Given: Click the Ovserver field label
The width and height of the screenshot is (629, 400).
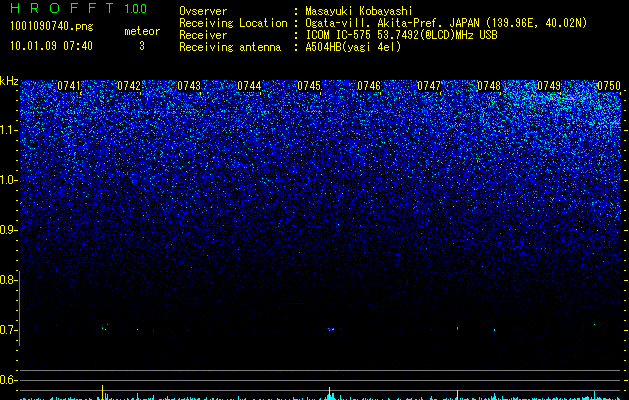Looking at the screenshot, I should (203, 11).
